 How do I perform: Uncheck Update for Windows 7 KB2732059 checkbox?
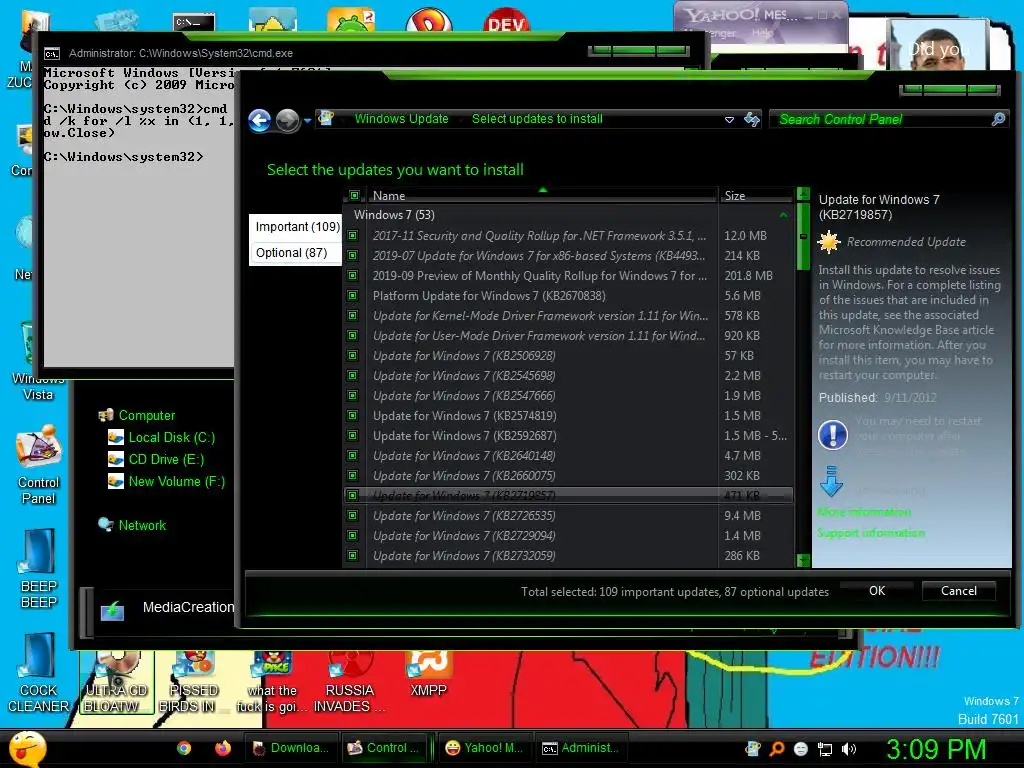click(x=353, y=556)
